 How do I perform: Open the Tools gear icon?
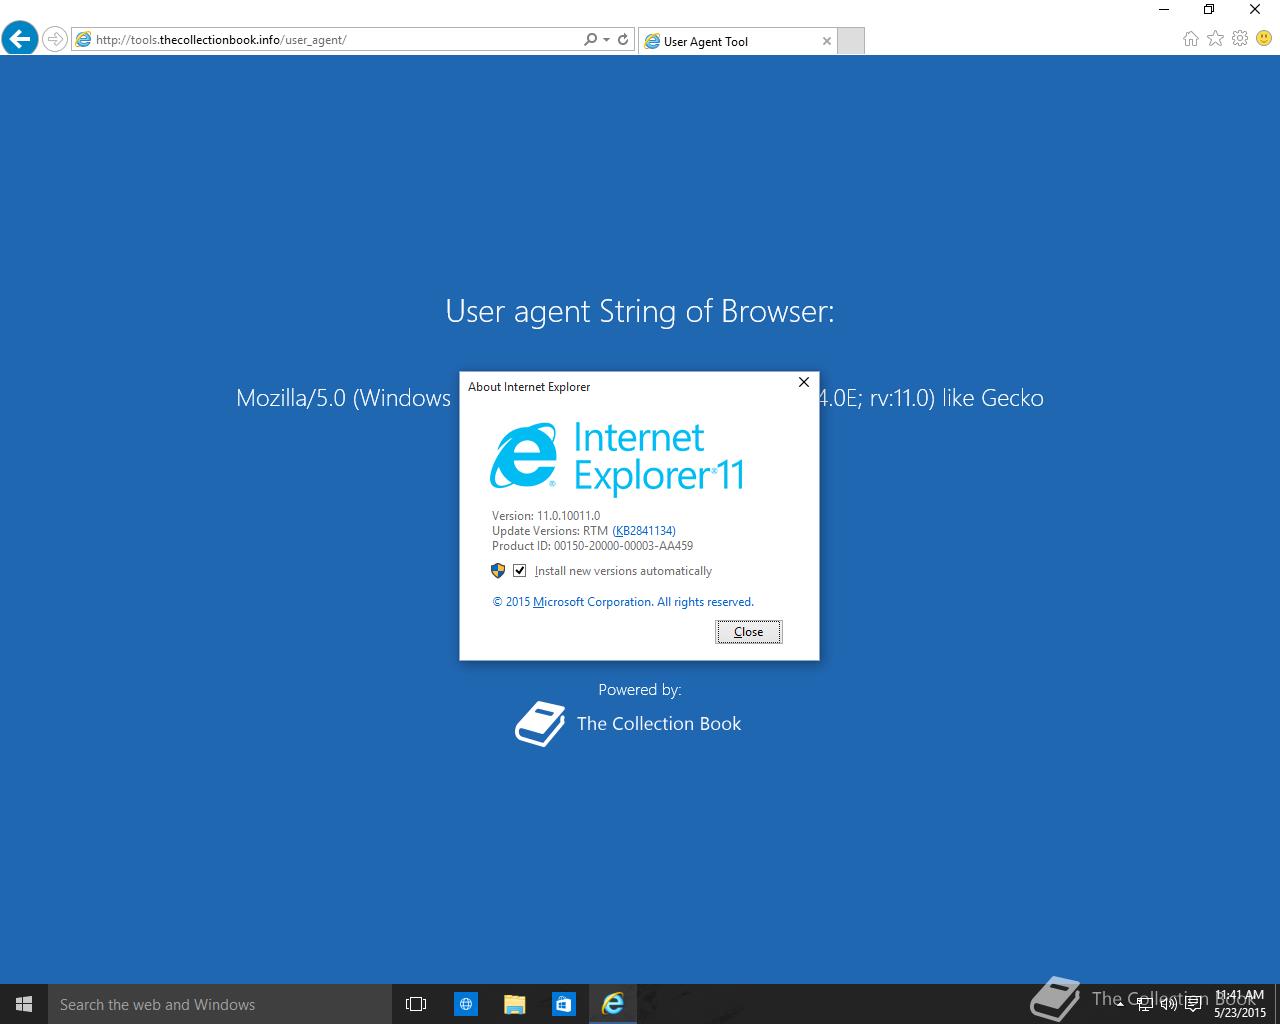[x=1240, y=39]
